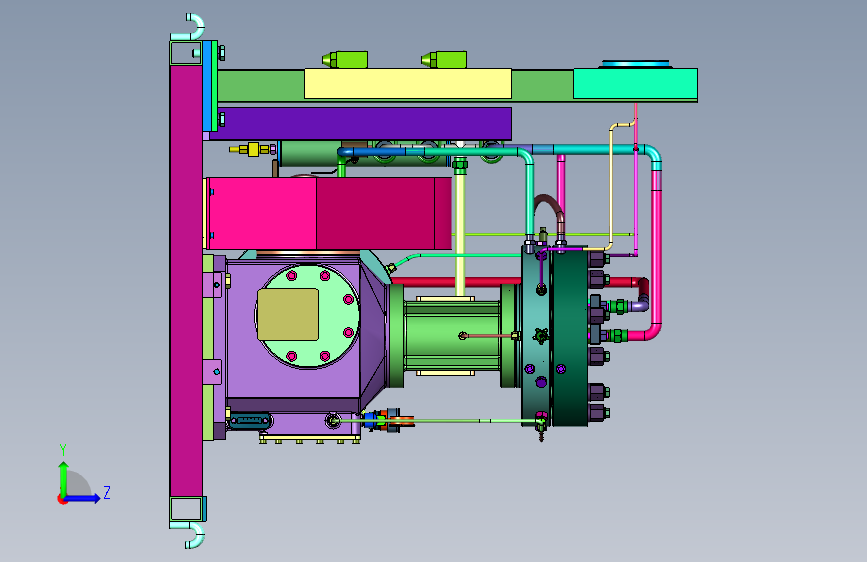The image size is (867, 562).
Task: Select the bright teal block at top right
Action: pos(635,84)
